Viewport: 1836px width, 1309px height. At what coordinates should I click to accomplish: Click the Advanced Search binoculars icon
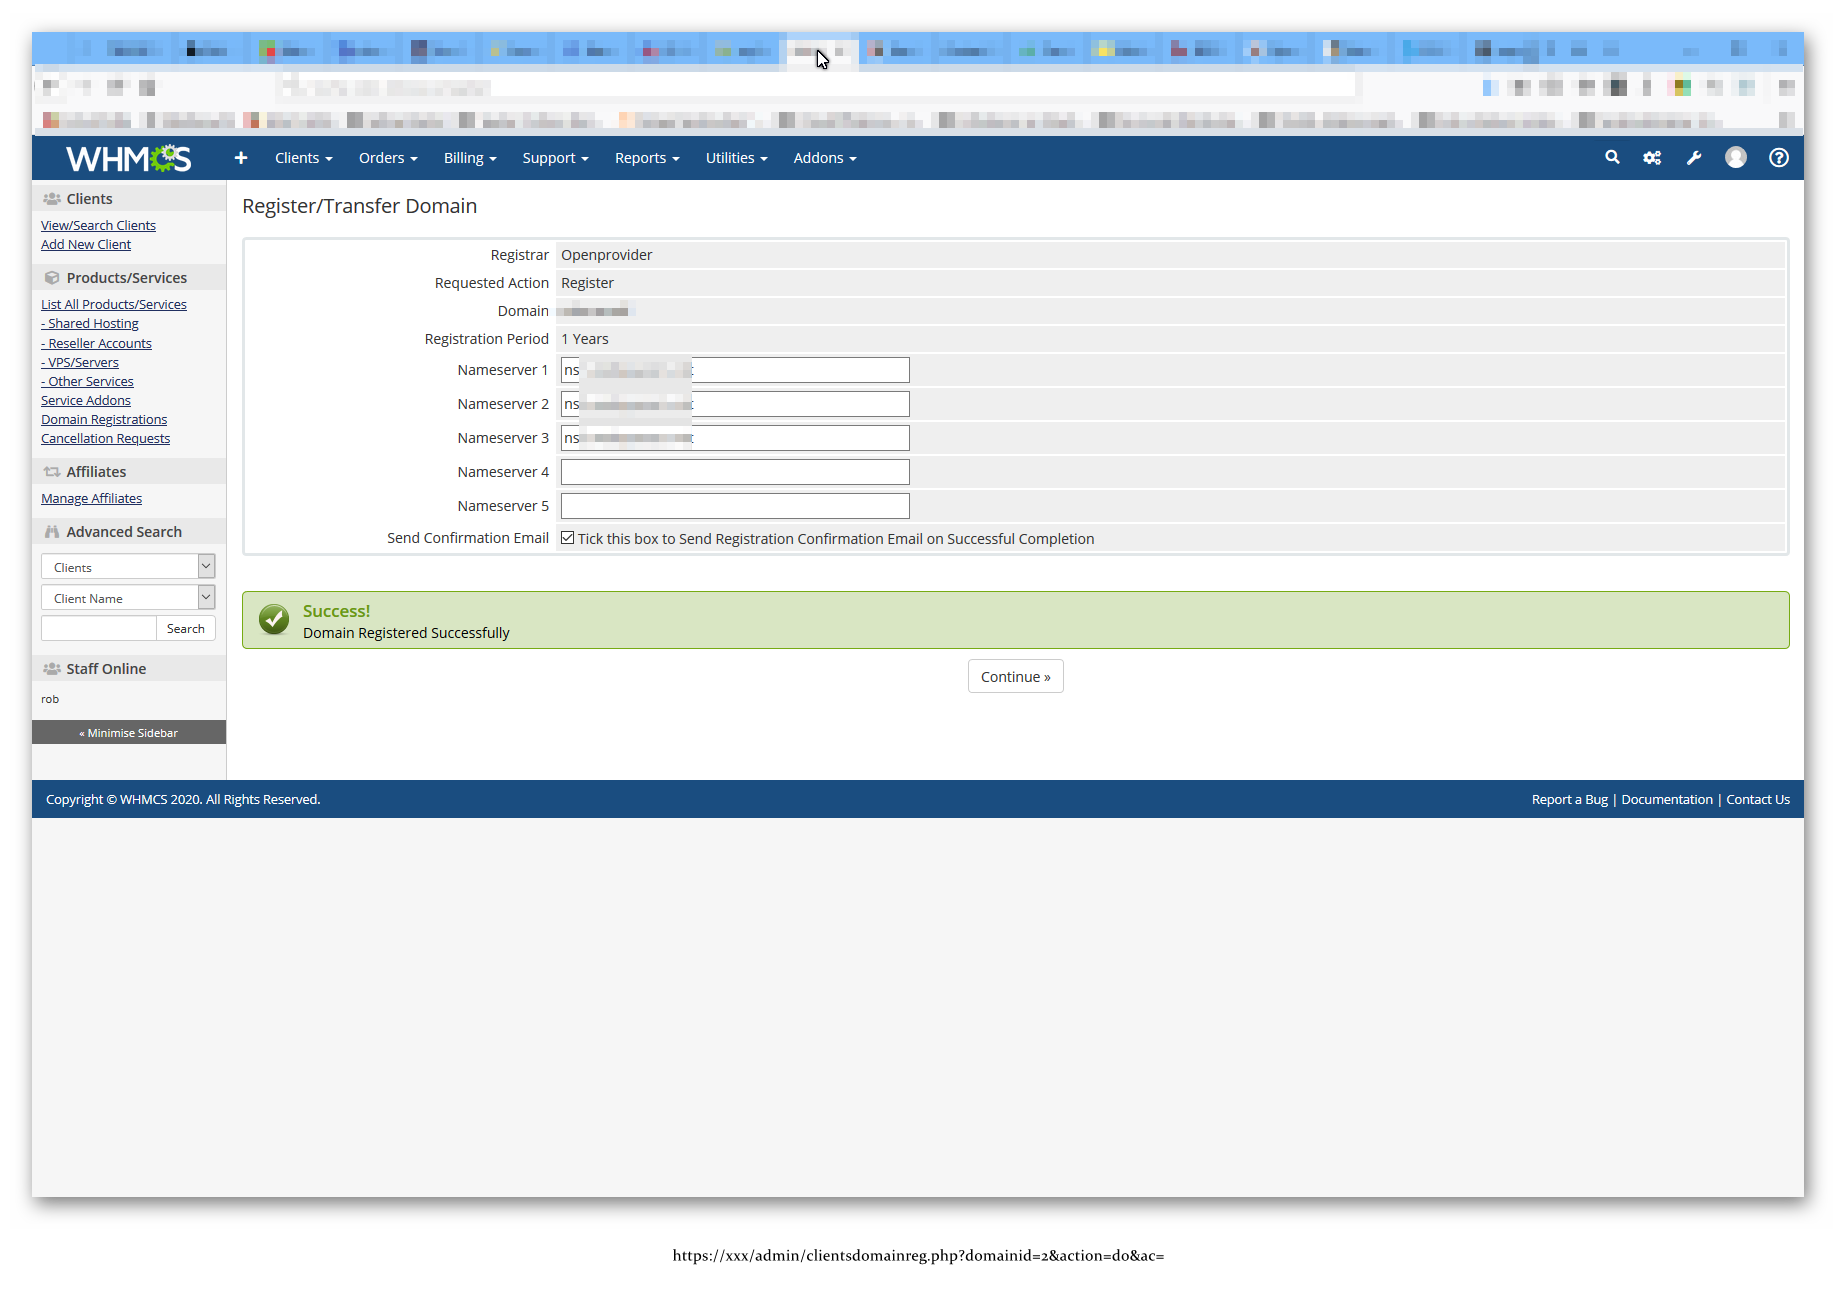point(52,531)
